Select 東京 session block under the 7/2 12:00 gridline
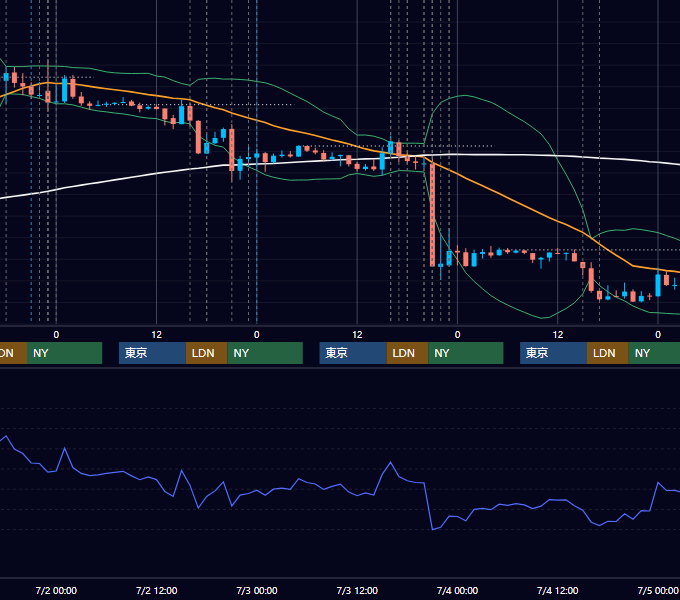 [x=152, y=353]
